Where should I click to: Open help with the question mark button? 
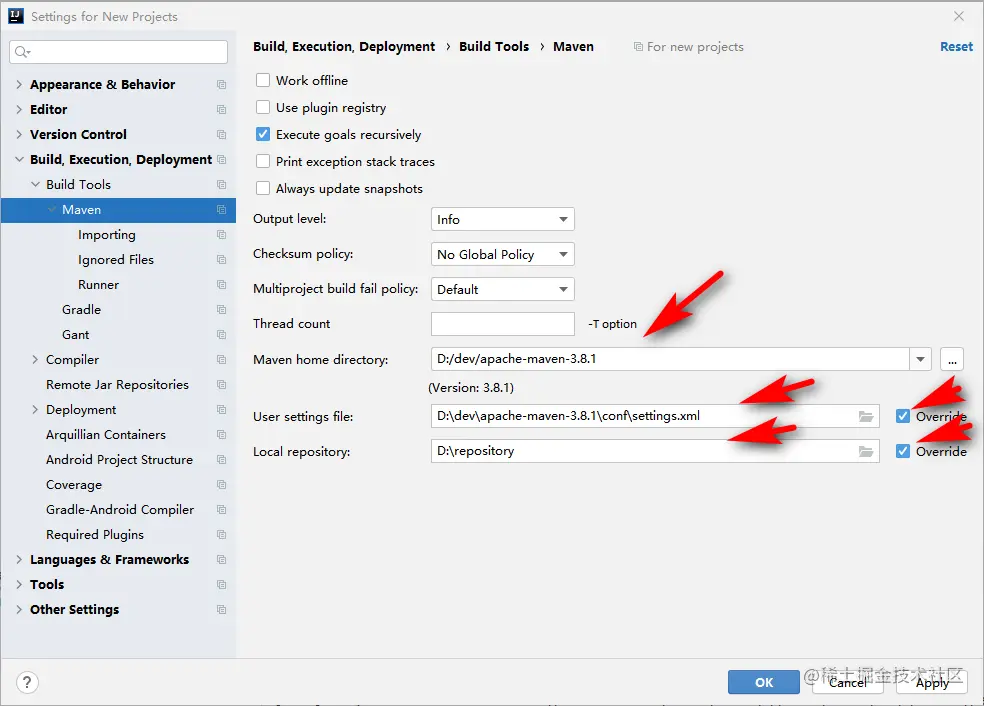tap(27, 682)
